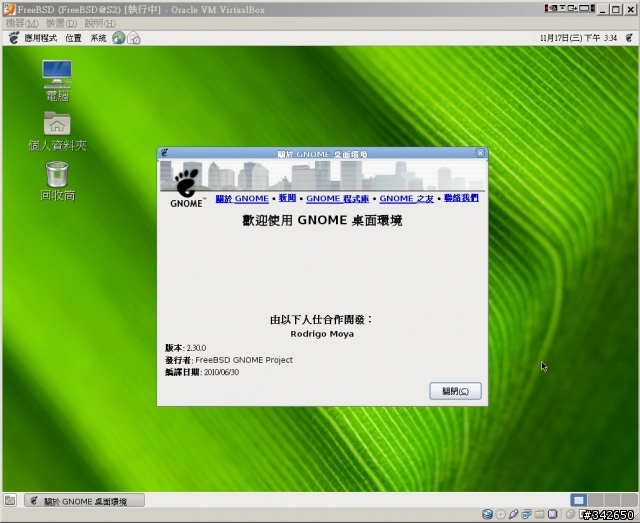Follow the 聯絡我們 contact link
The height and width of the screenshot is (523, 640).
(x=461, y=198)
